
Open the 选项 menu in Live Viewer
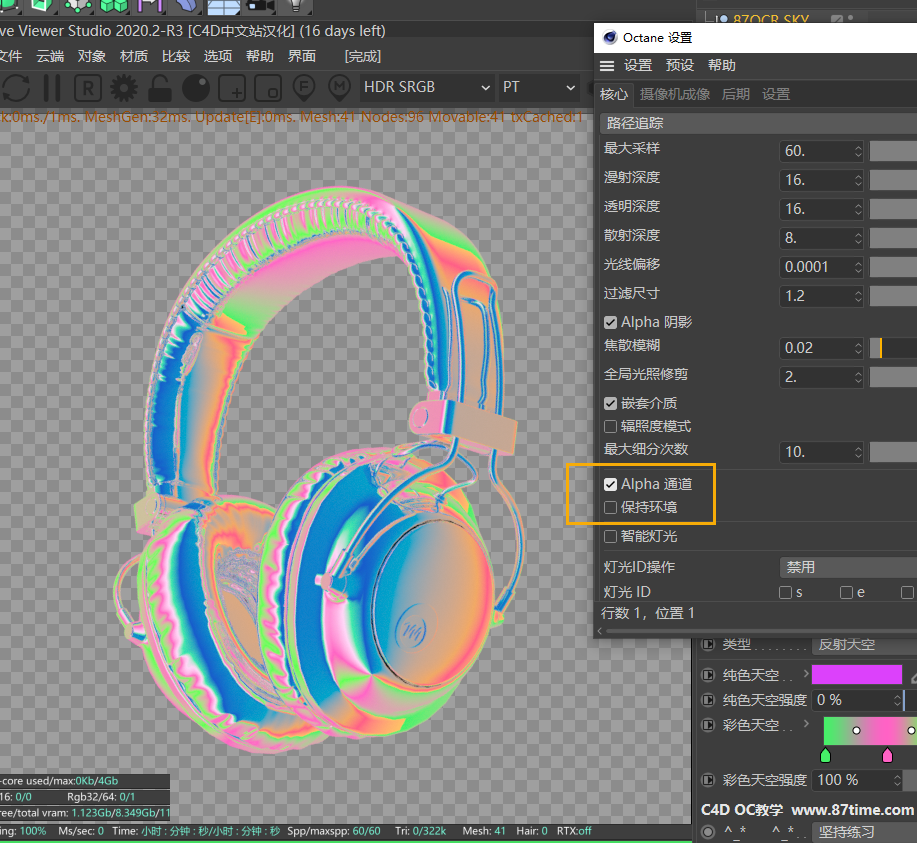218,56
